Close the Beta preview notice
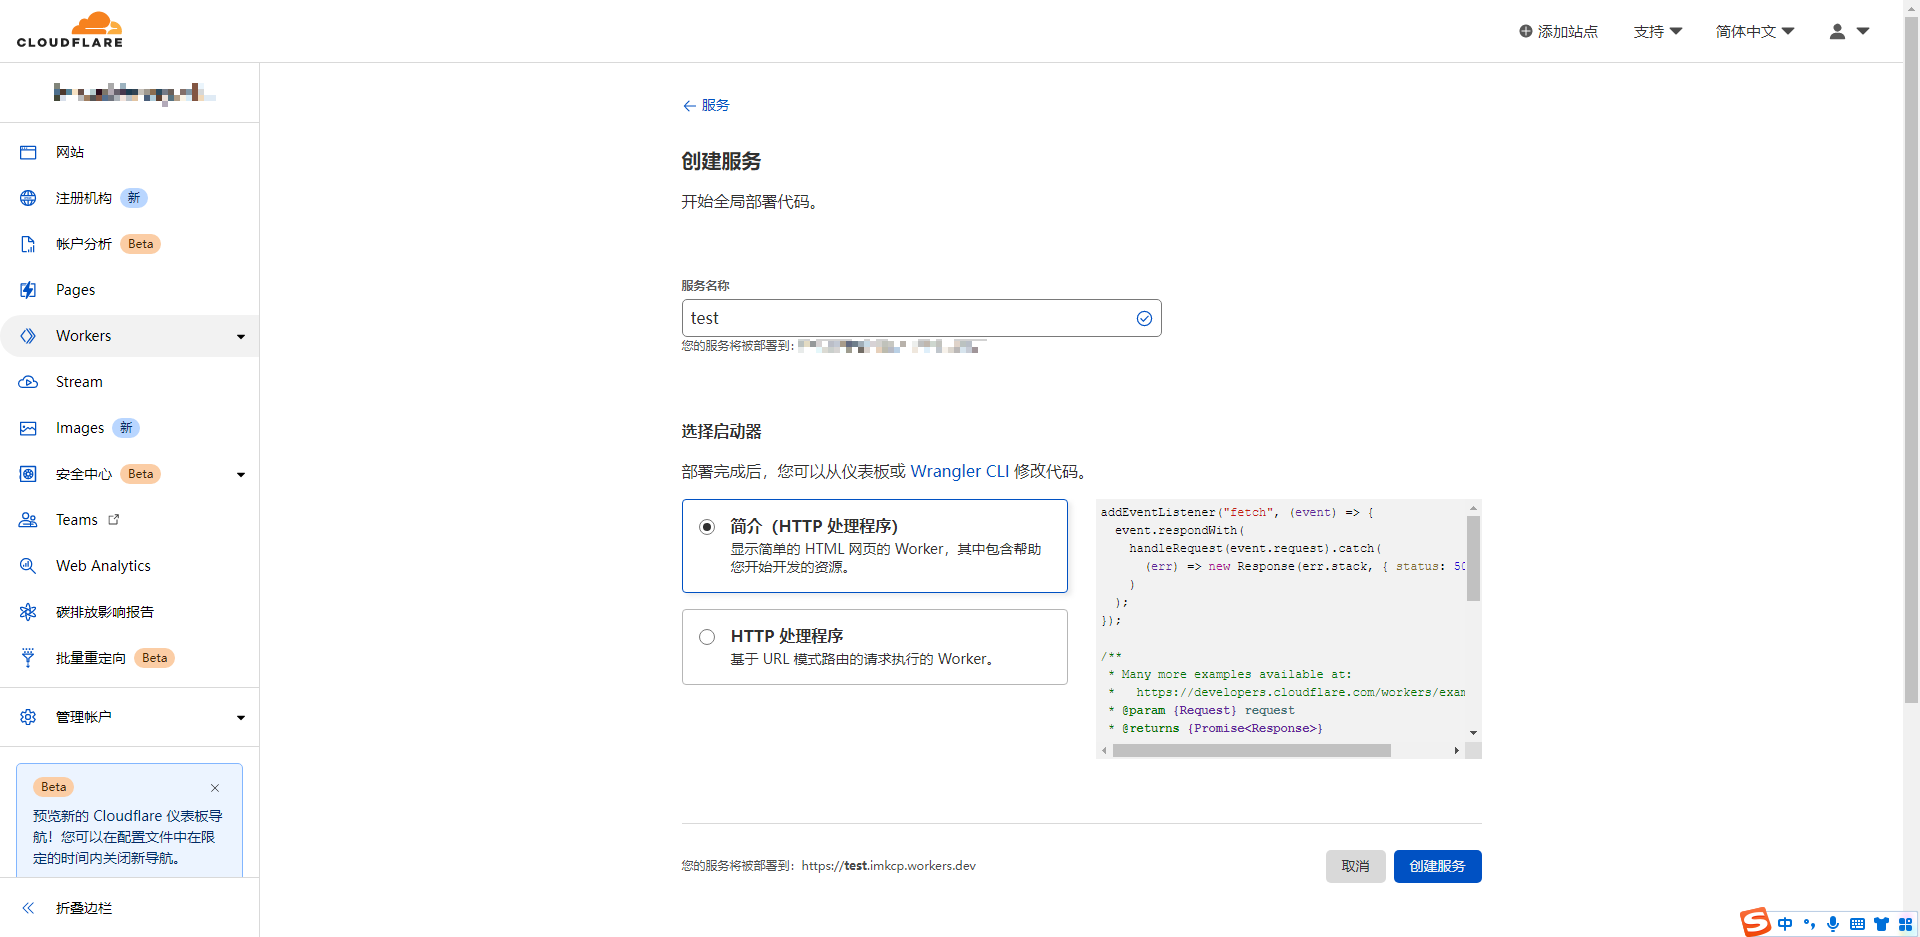The height and width of the screenshot is (937, 1920). coord(215,788)
